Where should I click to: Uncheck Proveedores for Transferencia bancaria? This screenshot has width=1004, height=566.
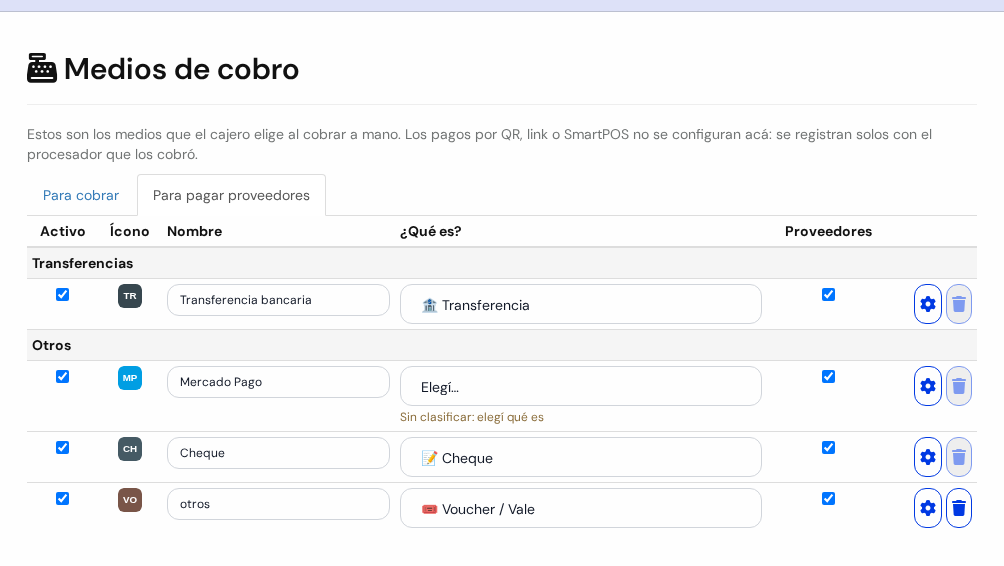[829, 295]
